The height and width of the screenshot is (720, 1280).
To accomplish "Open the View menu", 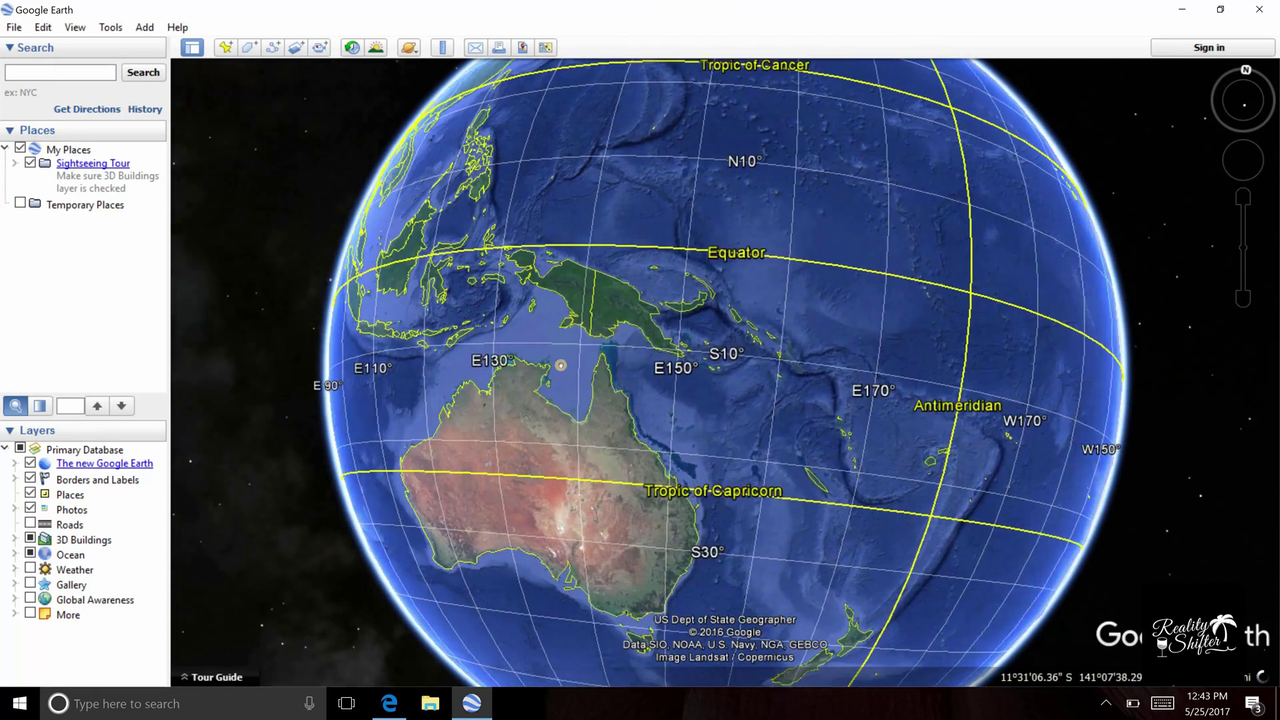I will (x=75, y=27).
